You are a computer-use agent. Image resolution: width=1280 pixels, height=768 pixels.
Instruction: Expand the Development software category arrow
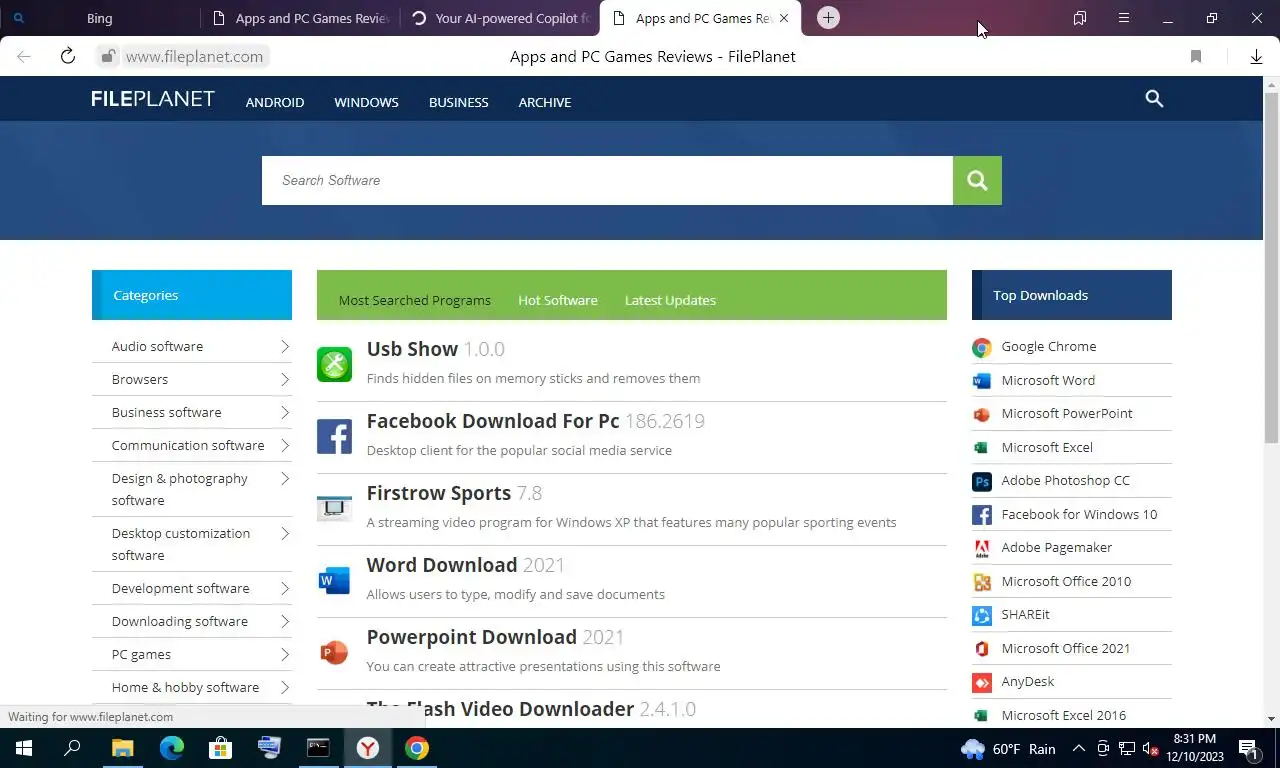(x=285, y=588)
